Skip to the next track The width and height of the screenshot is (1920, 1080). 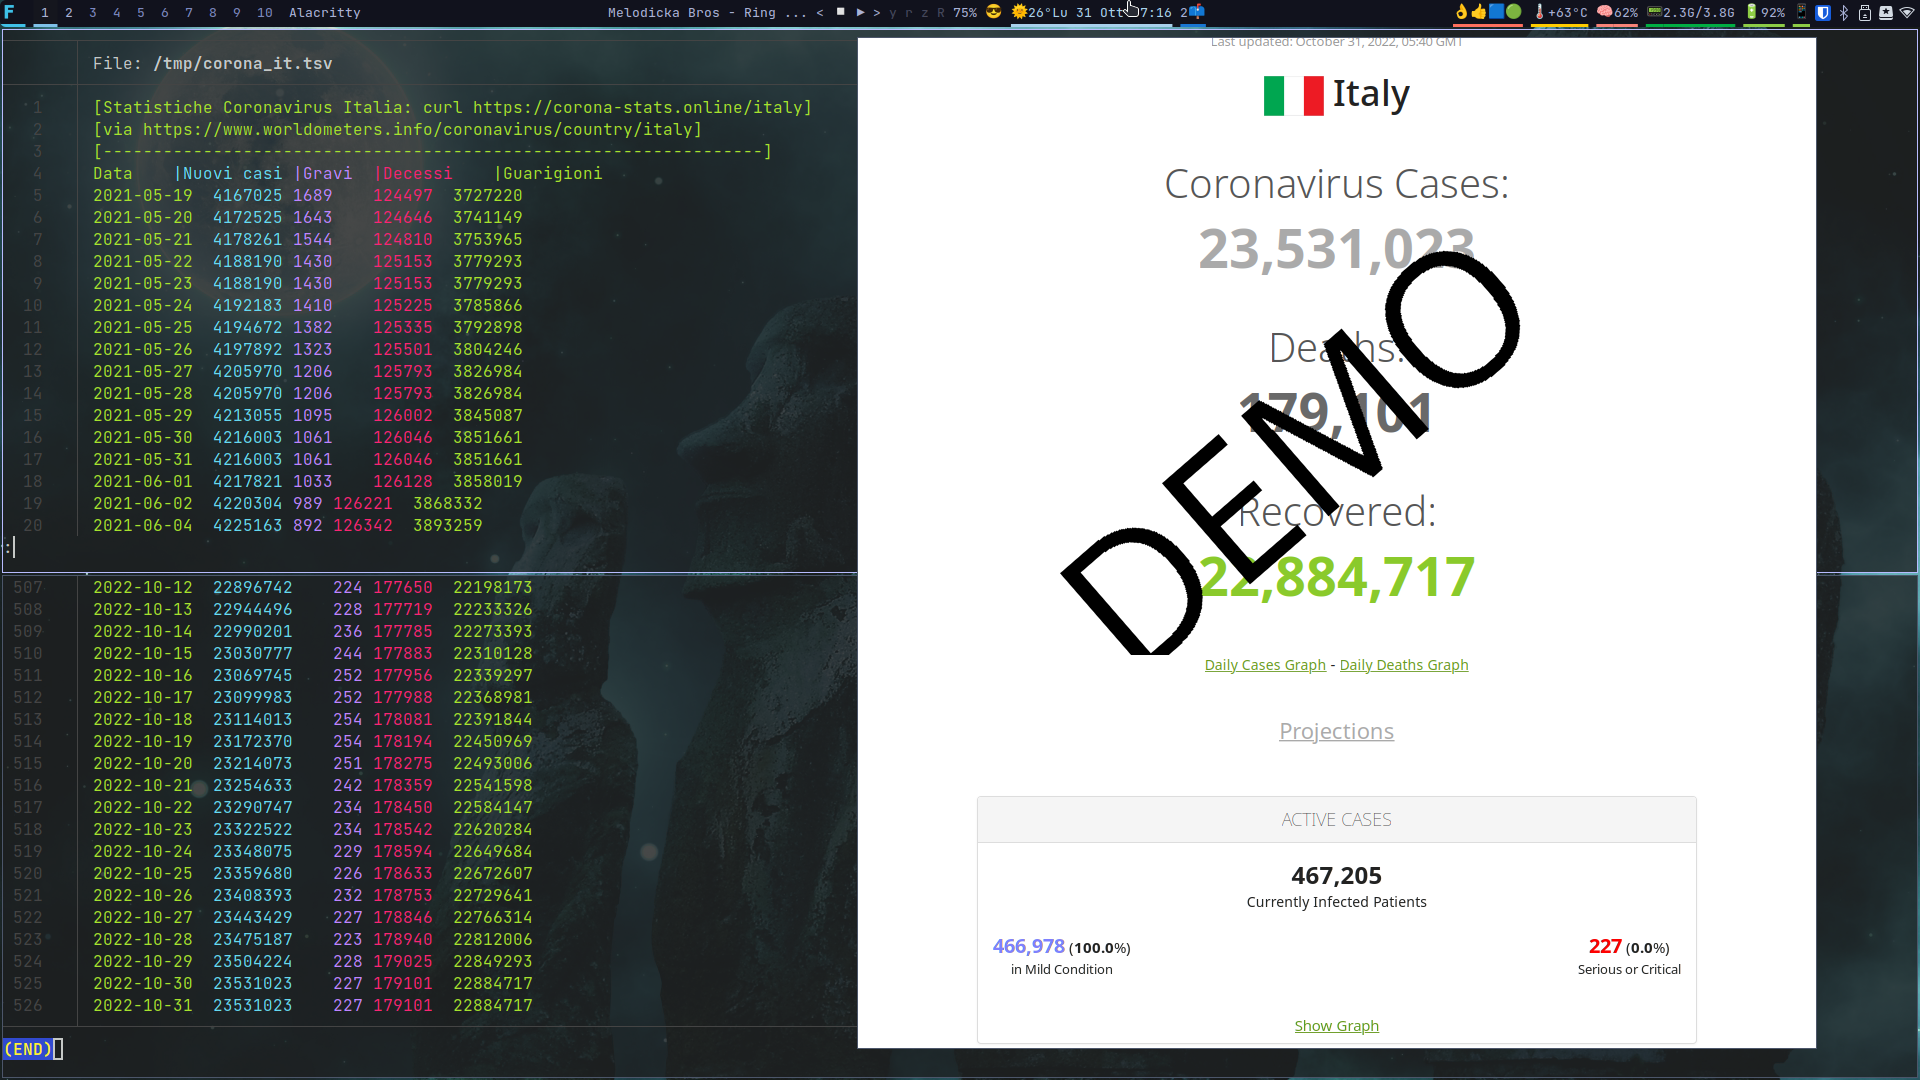pos(877,13)
